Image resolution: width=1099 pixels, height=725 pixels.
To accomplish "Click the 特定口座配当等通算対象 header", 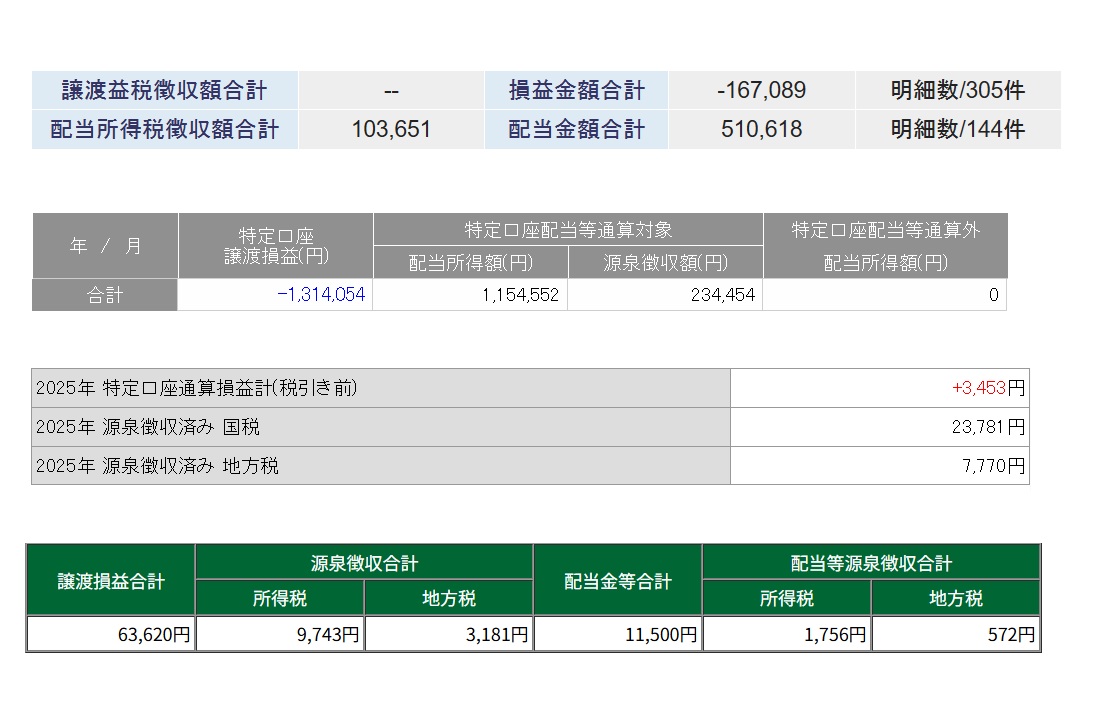I will click(x=568, y=230).
